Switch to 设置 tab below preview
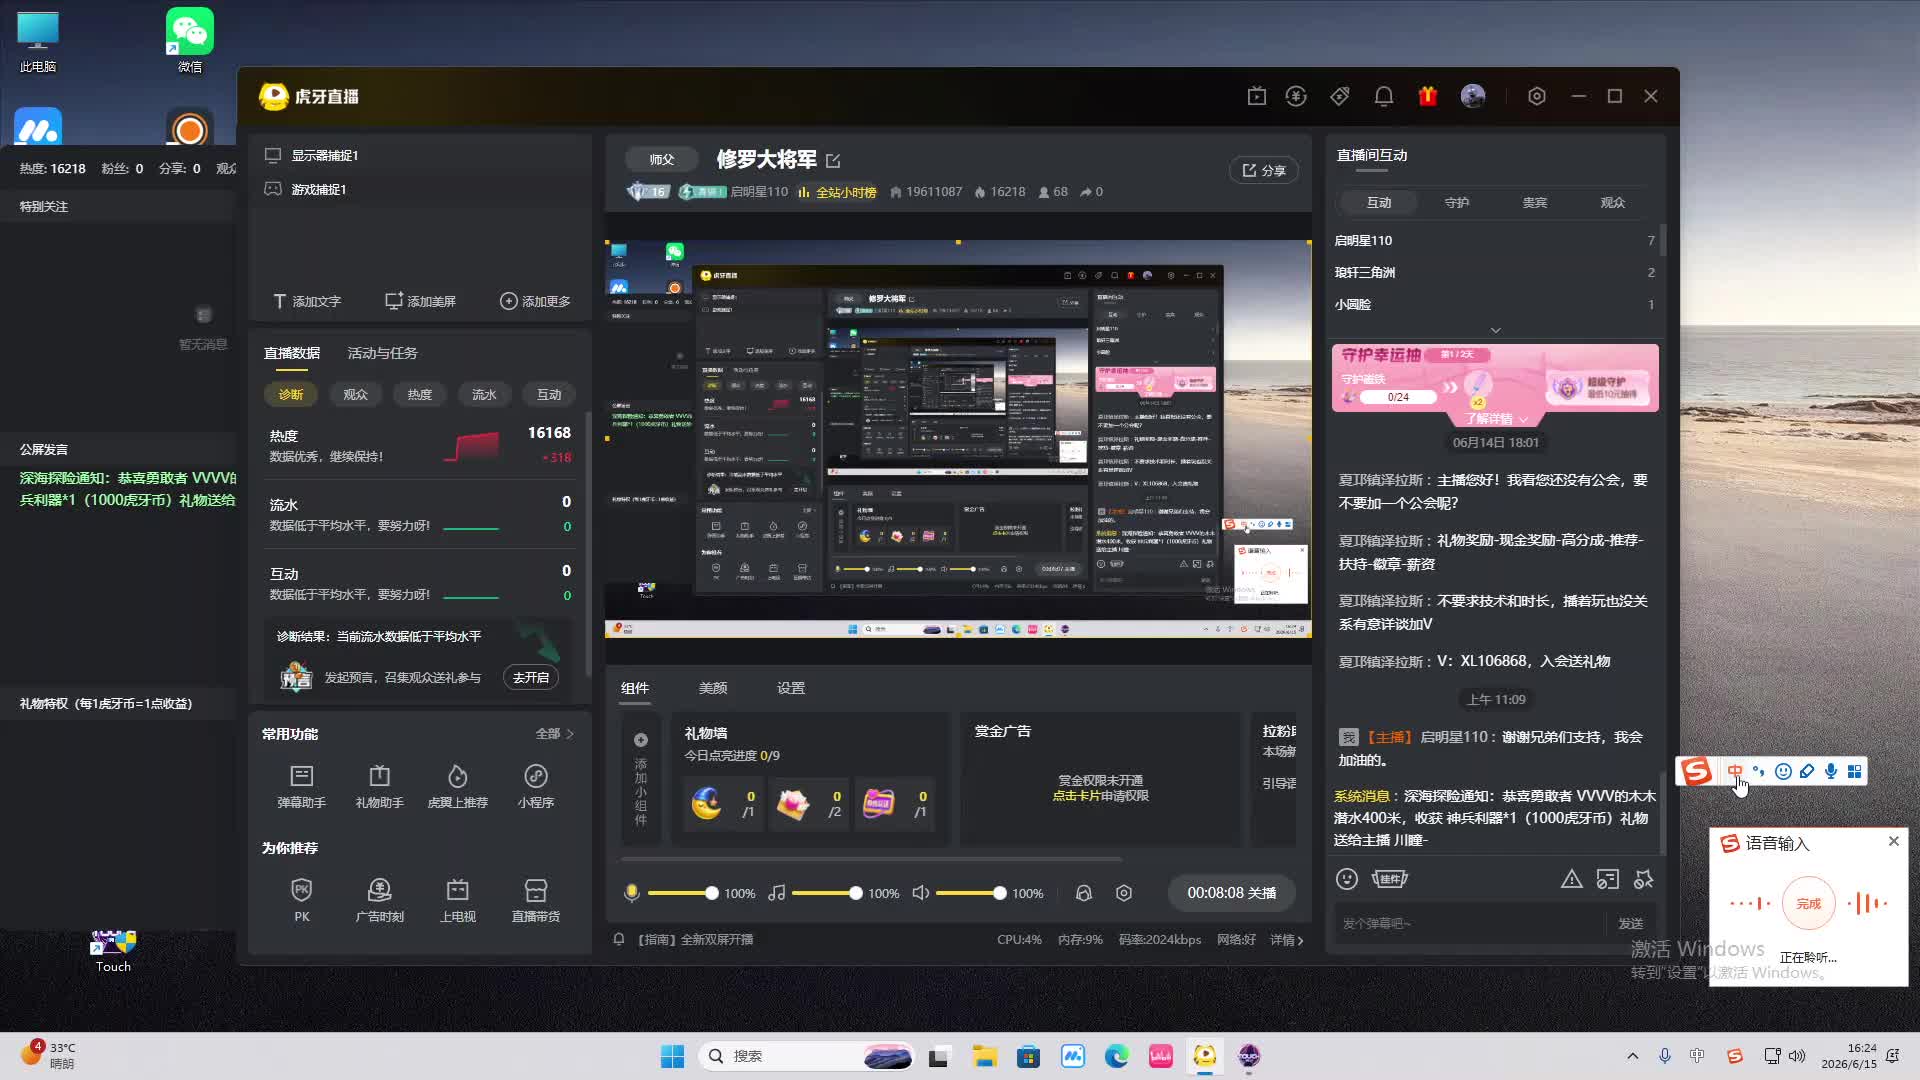 point(791,688)
